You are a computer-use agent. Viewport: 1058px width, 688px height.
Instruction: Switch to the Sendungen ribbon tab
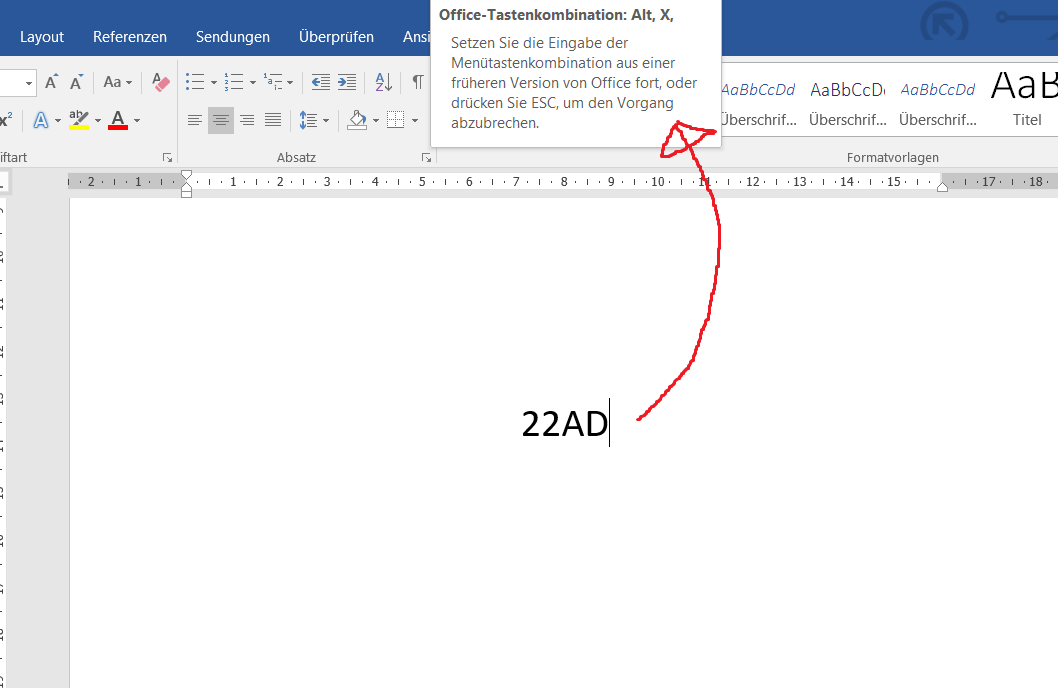point(232,36)
